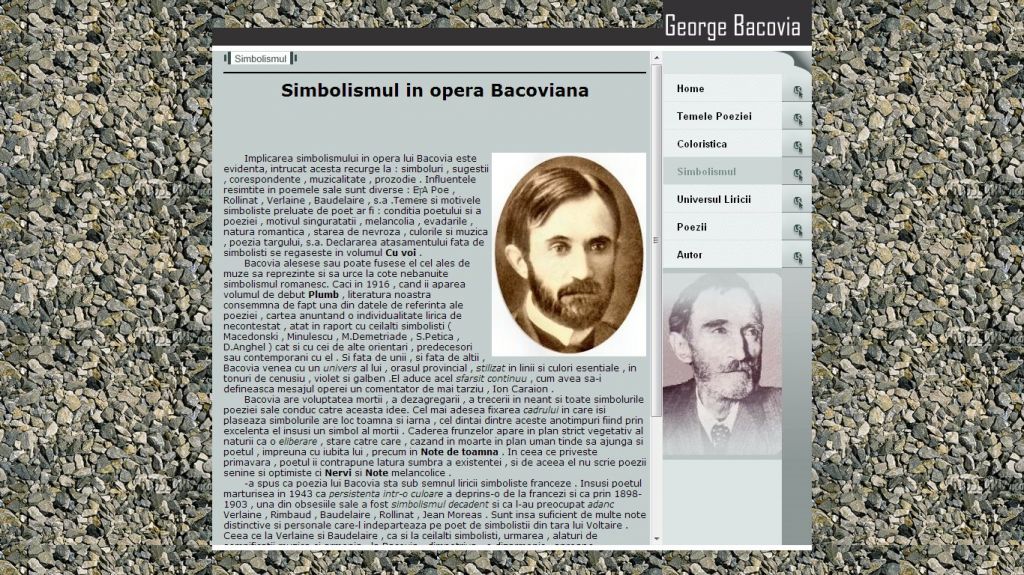The width and height of the screenshot is (1024, 575).
Task: Click the cursor icon beside Universul Liricii
Action: coord(797,201)
